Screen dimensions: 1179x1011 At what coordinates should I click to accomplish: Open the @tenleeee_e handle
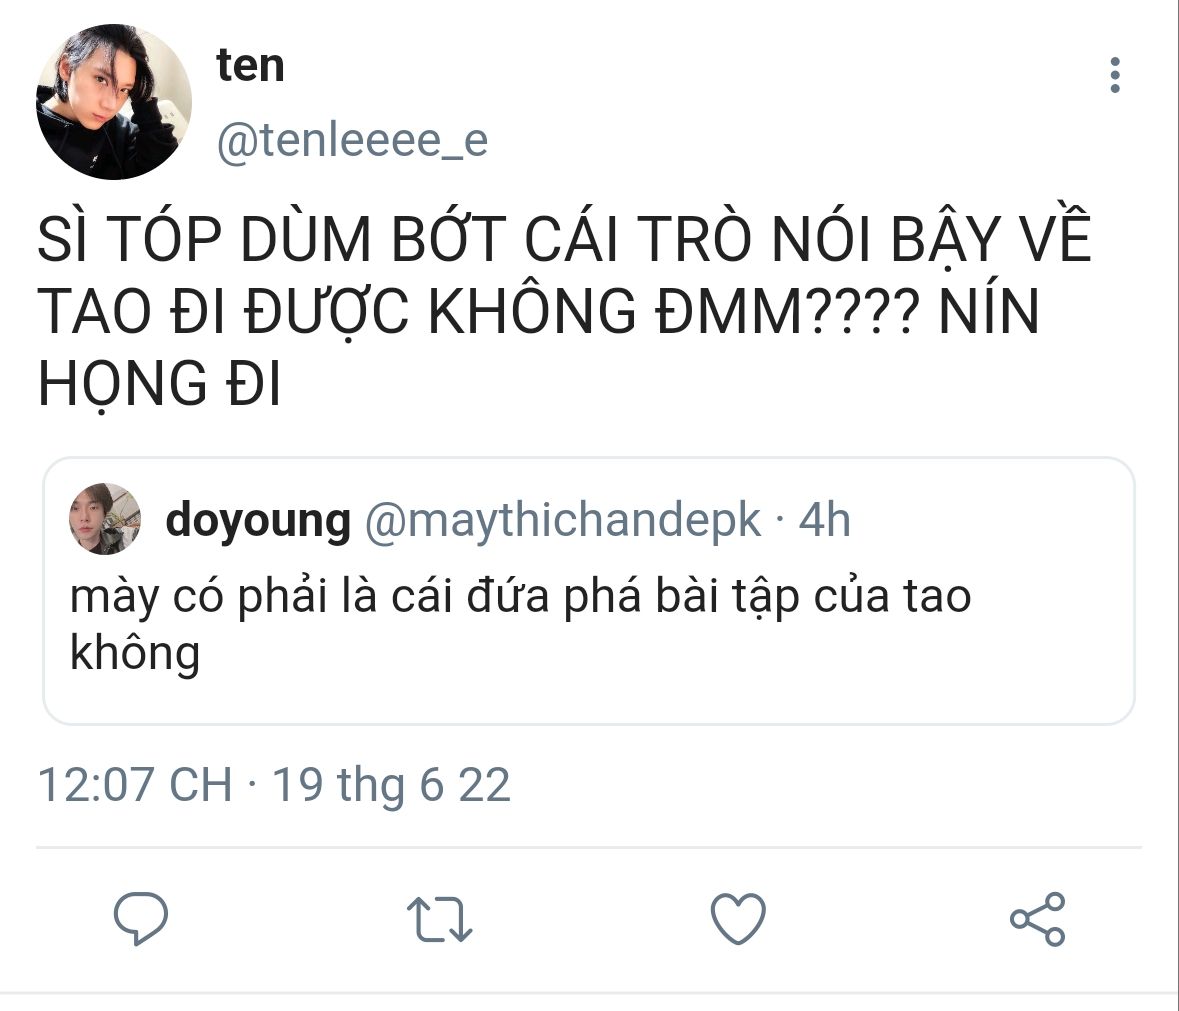pos(352,141)
